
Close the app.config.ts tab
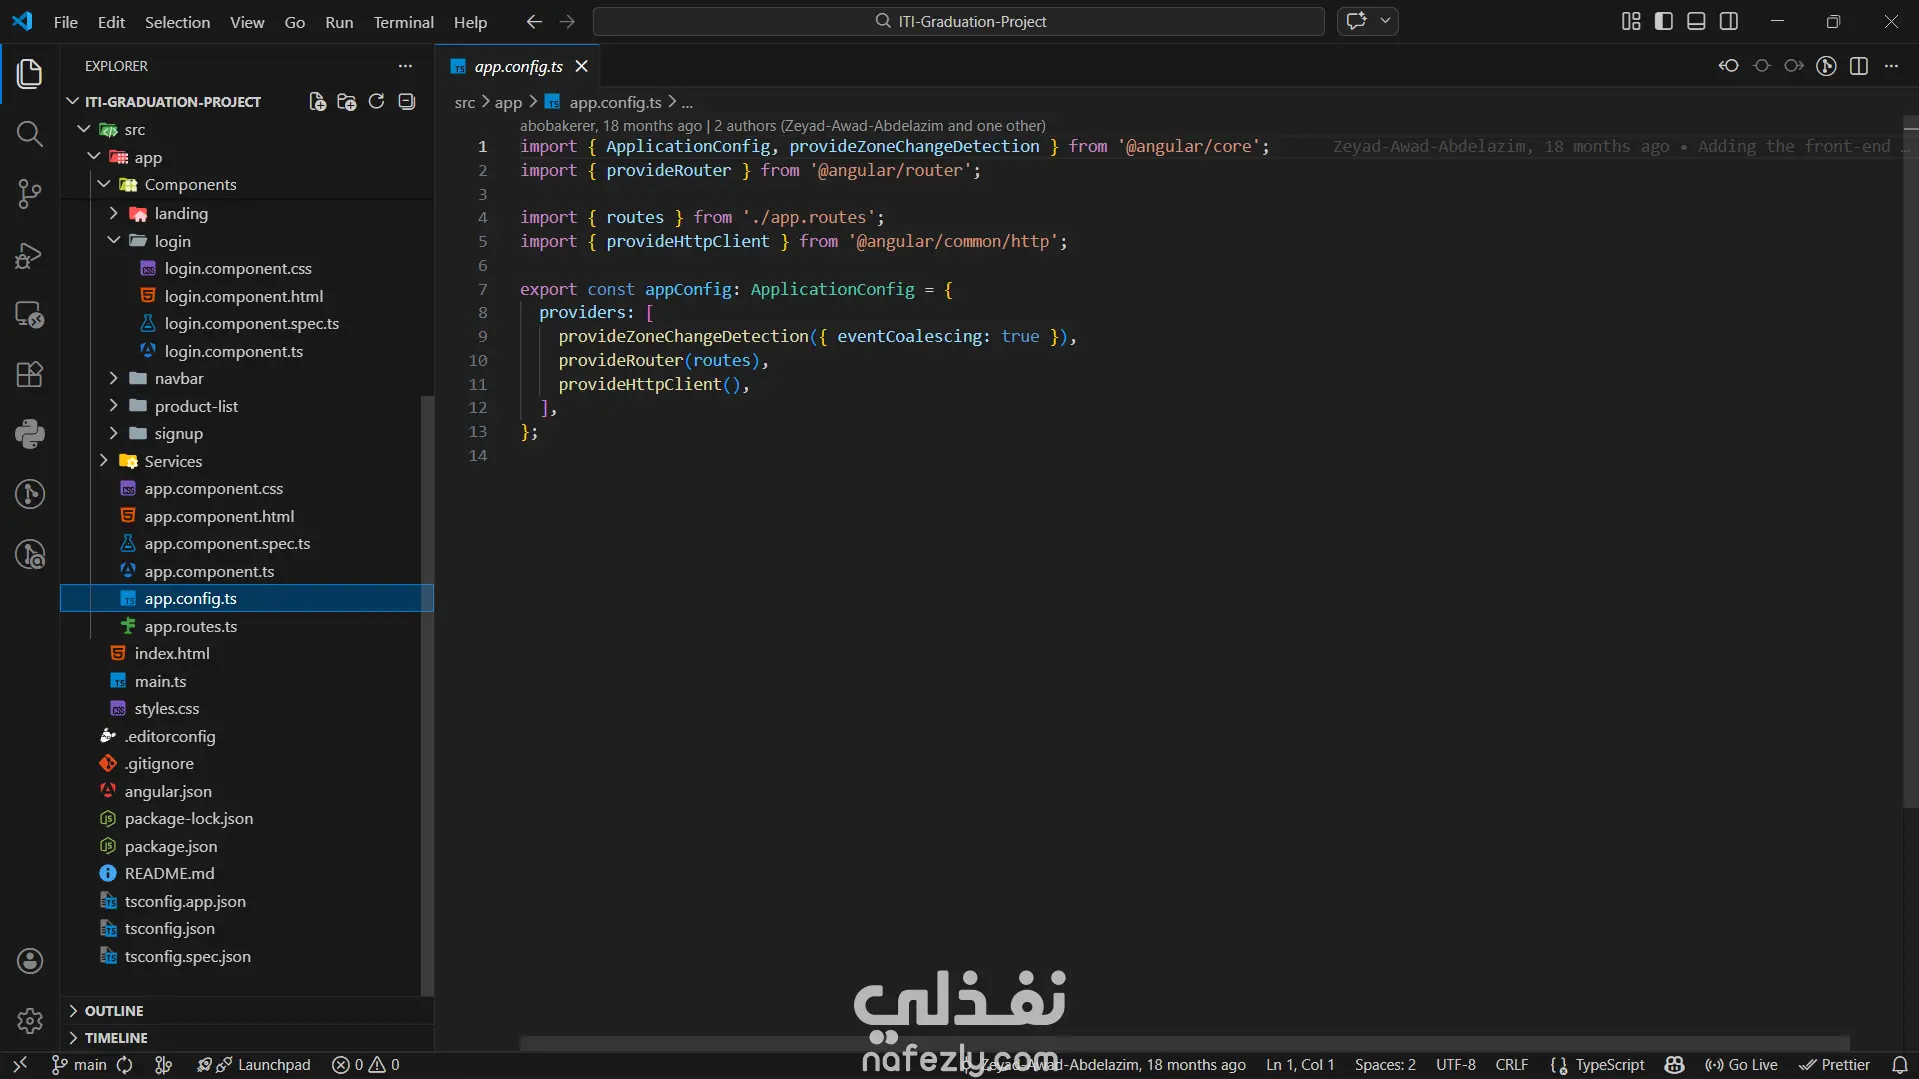tap(582, 66)
